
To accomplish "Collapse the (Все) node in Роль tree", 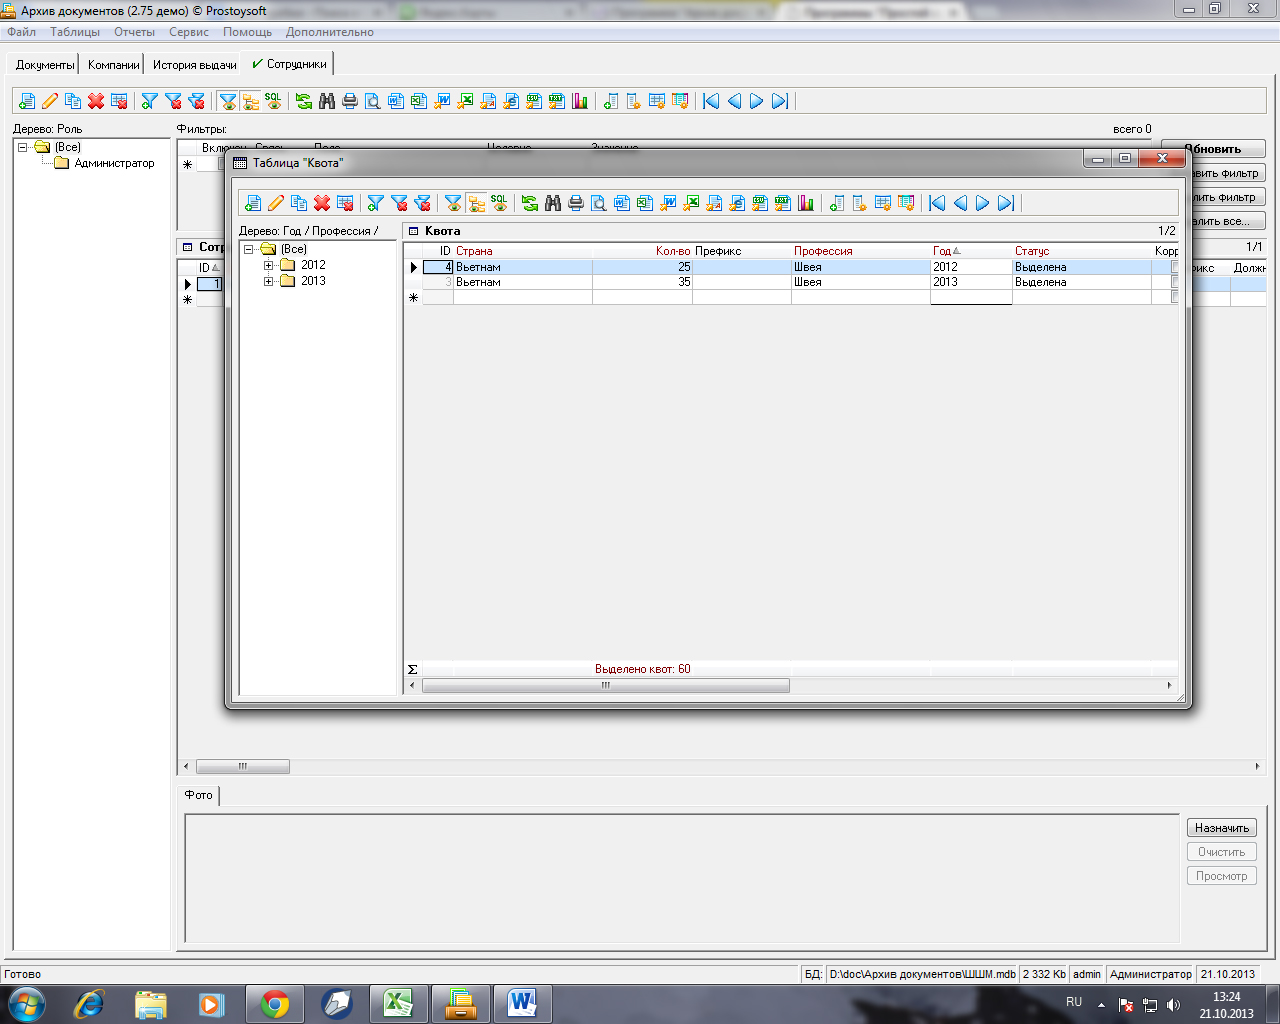I will (22, 147).
